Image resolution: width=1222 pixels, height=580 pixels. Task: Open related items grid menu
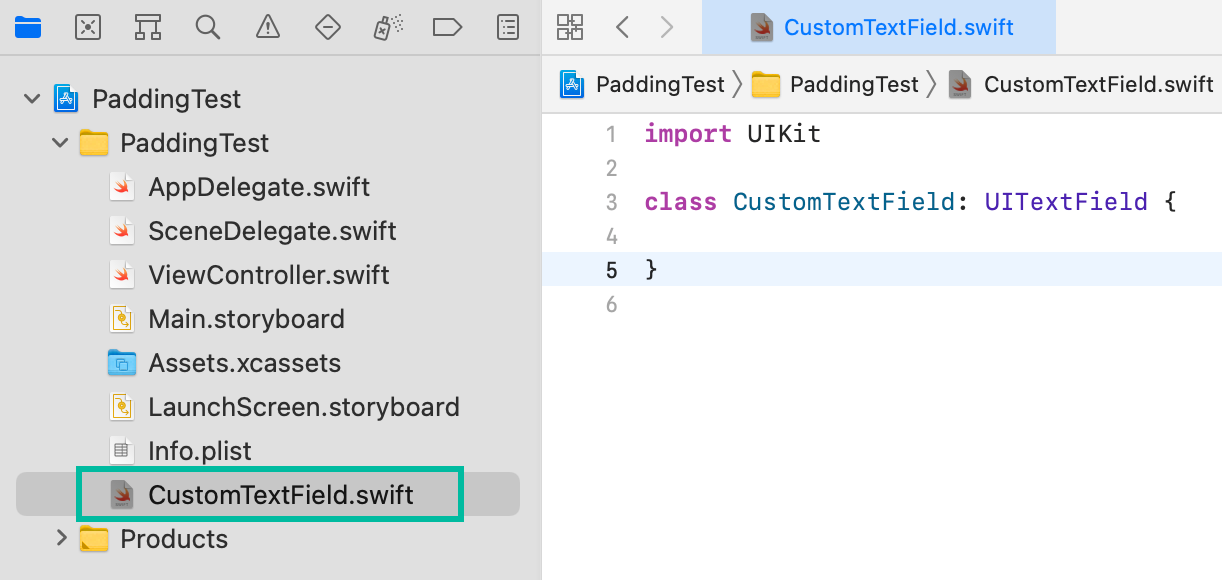[x=570, y=27]
